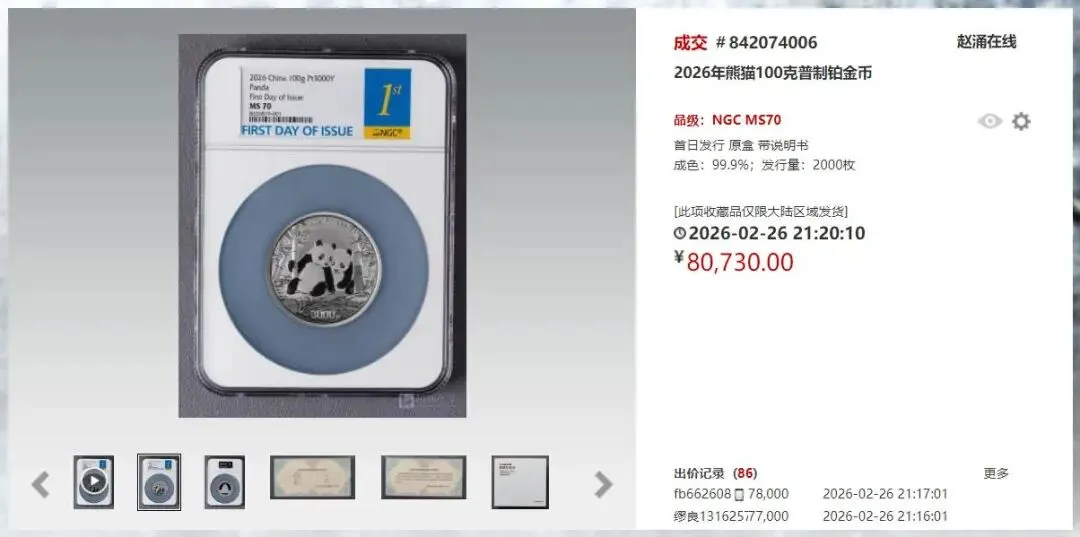1080x537 pixels.
Task: Click the item title 2026年熊猫100克普制铂金币
Action: (x=773, y=73)
